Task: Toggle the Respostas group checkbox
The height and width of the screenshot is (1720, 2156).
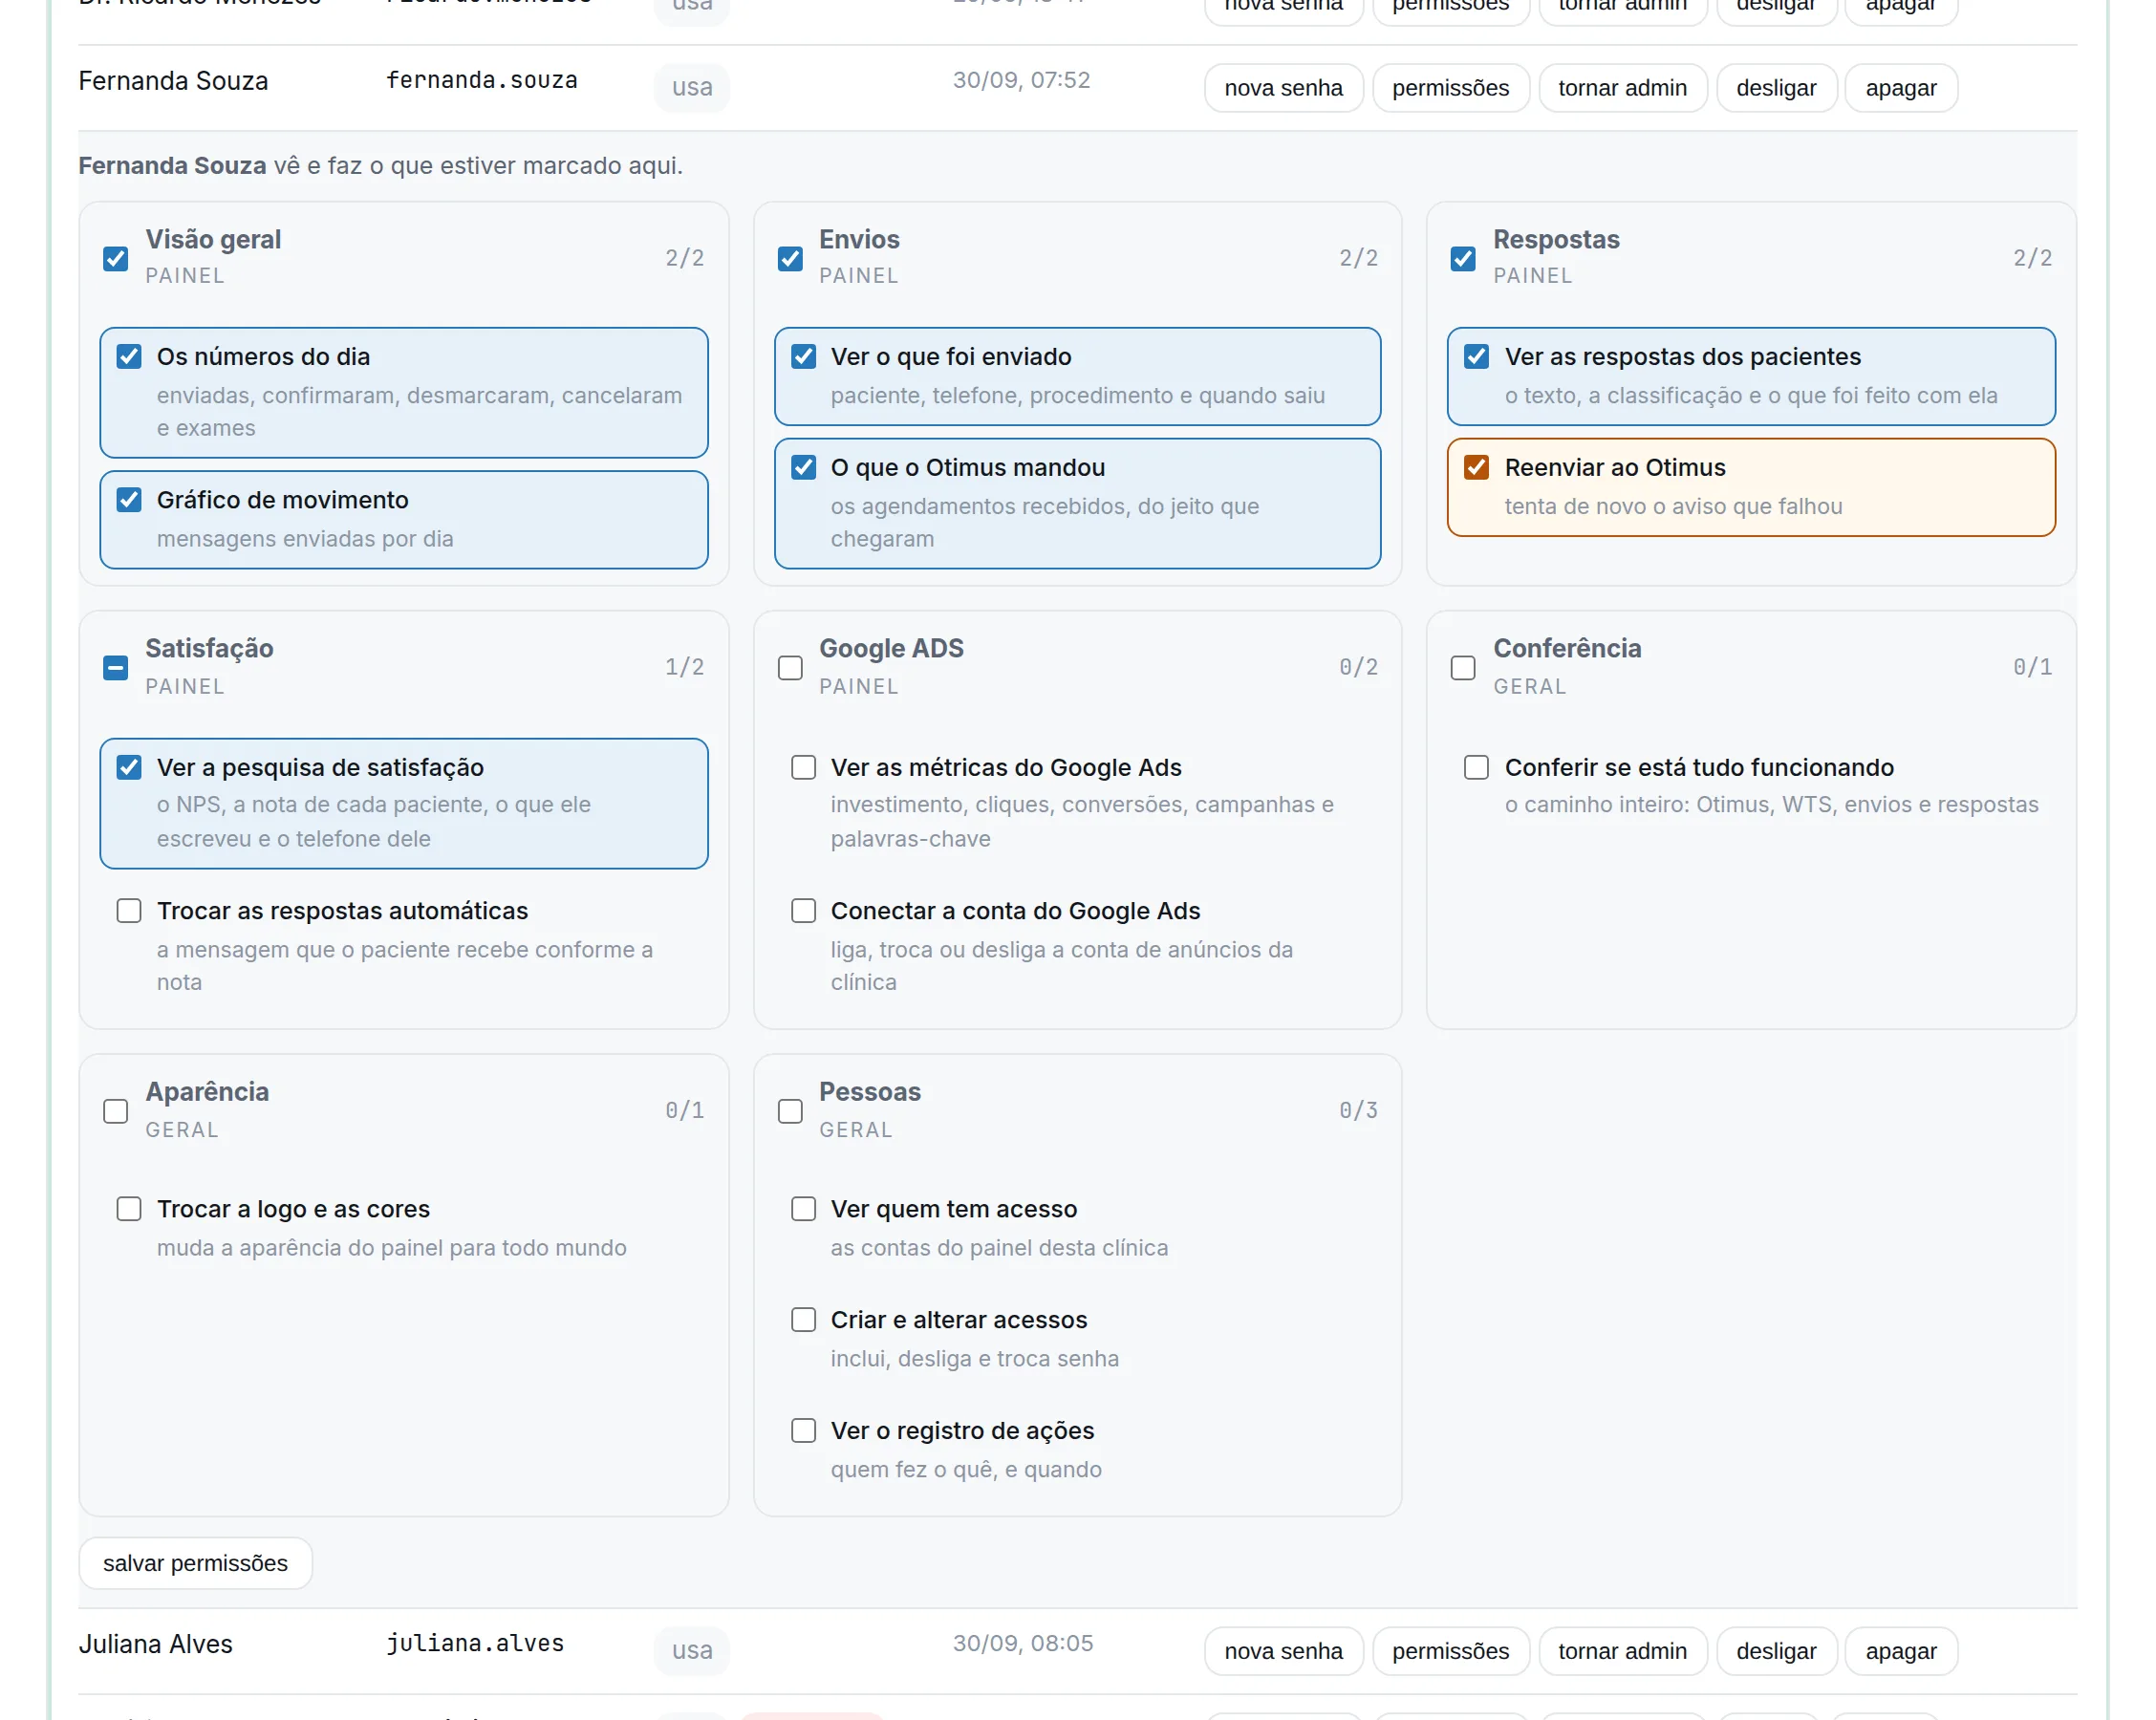Action: [1463, 259]
